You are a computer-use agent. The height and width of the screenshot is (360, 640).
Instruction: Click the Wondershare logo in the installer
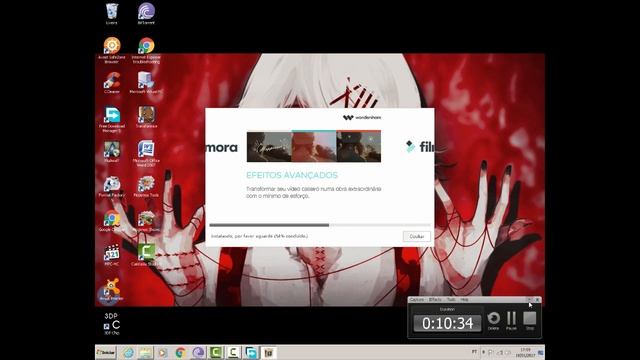362,118
